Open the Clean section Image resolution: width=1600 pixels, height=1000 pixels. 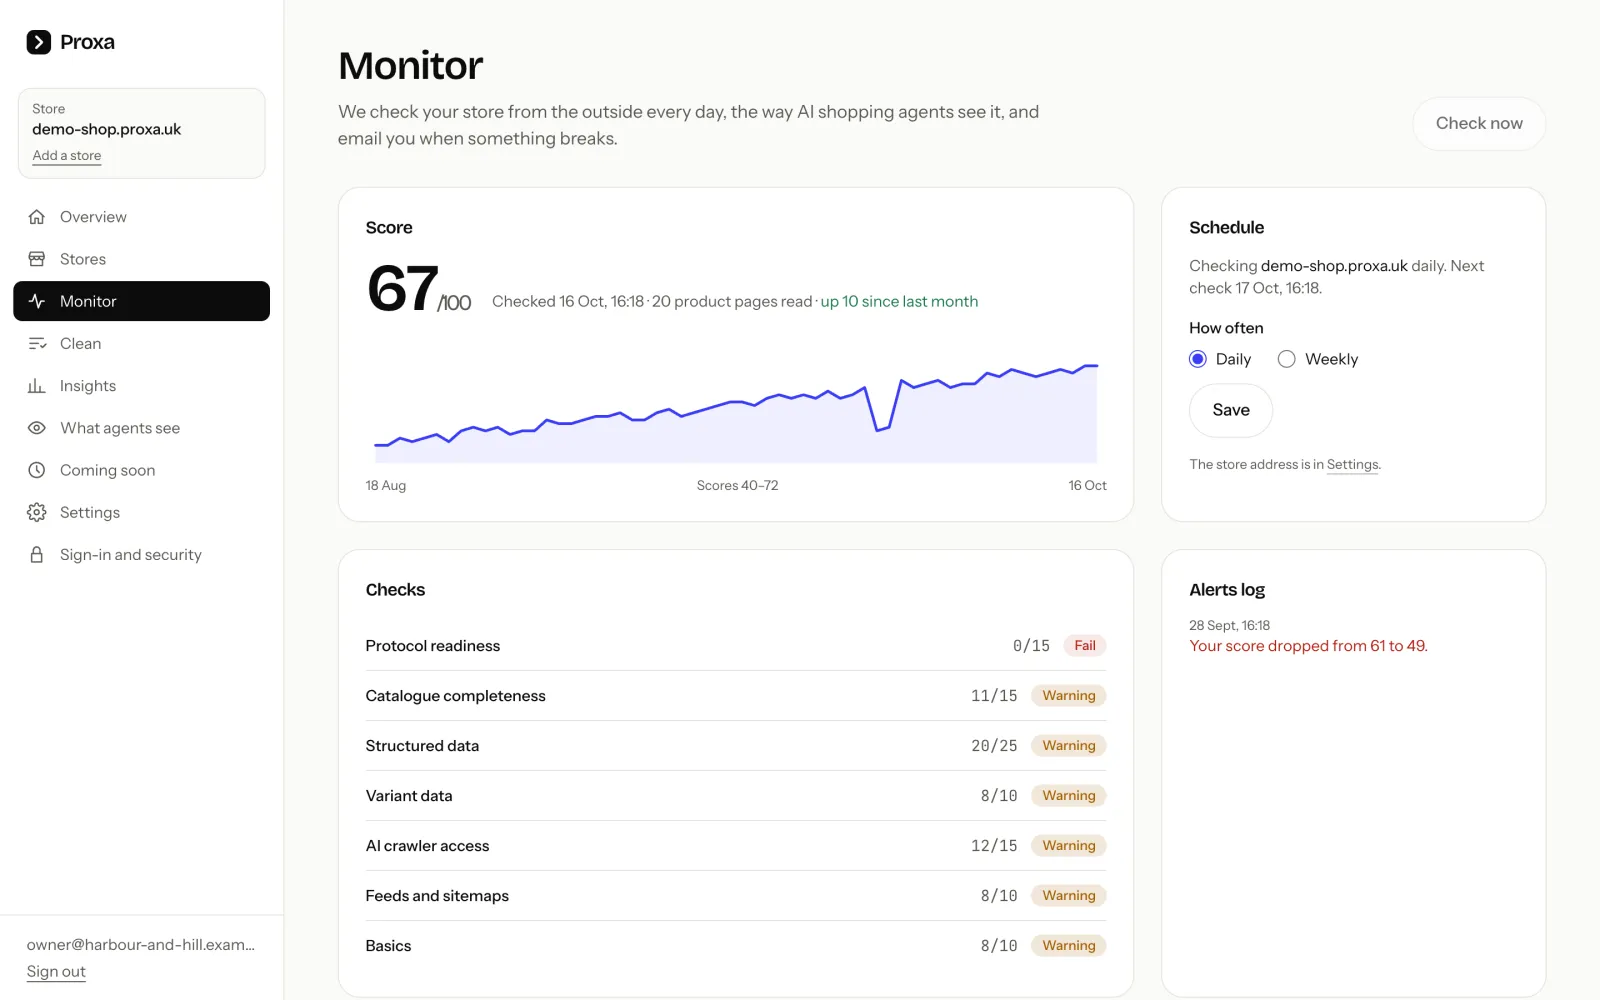tap(141, 343)
